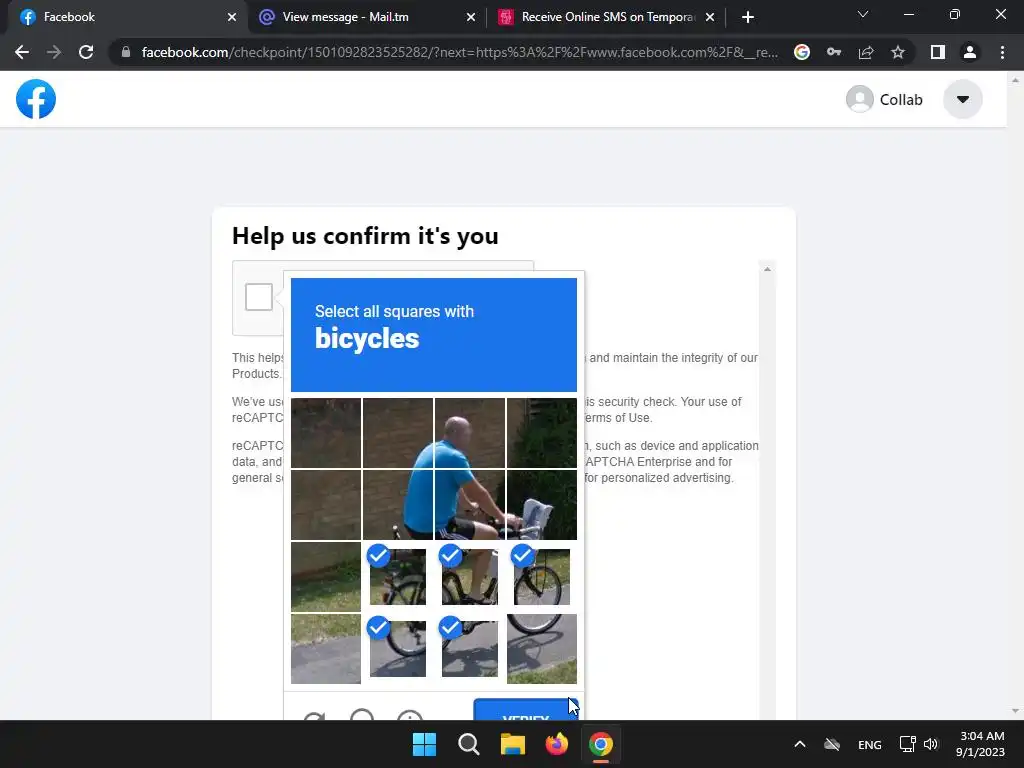The image size is (1024, 768).
Task: Click the Verify button in the captcha
Action: (526, 710)
